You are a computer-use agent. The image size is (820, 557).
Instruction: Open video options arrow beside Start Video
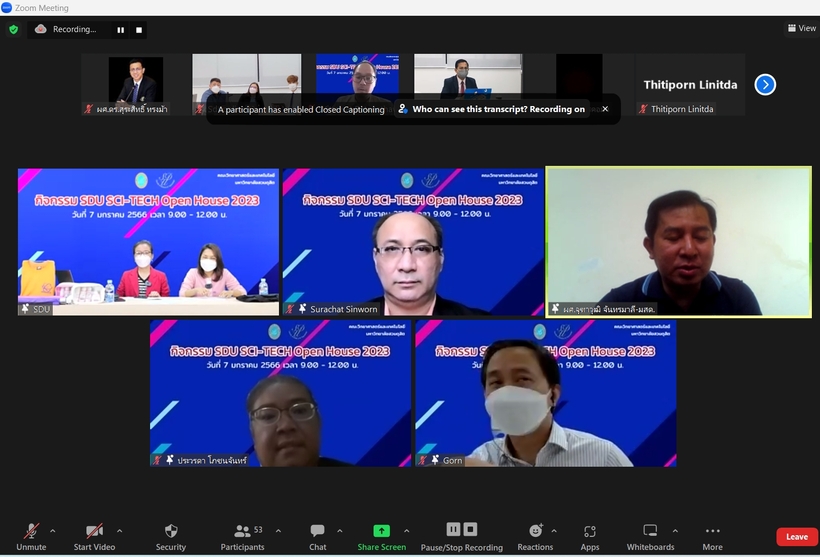tap(120, 531)
